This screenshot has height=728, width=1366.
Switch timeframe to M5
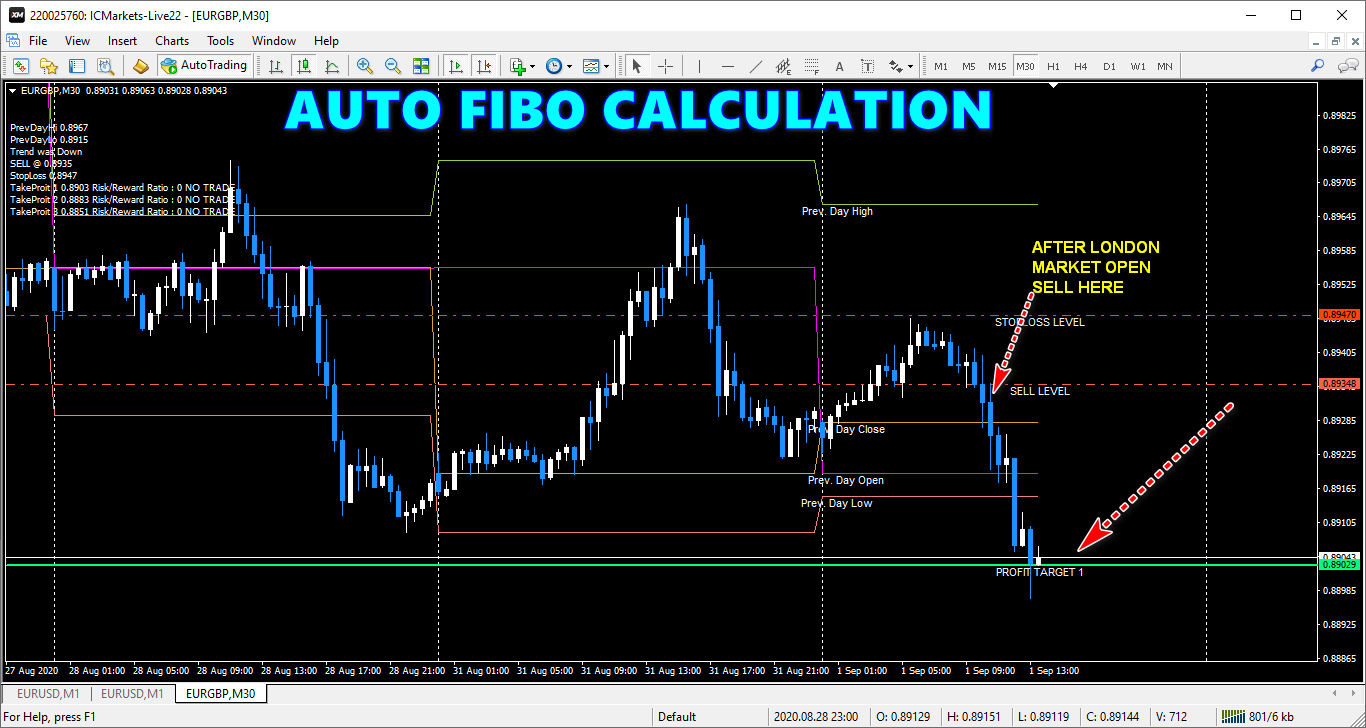968,66
